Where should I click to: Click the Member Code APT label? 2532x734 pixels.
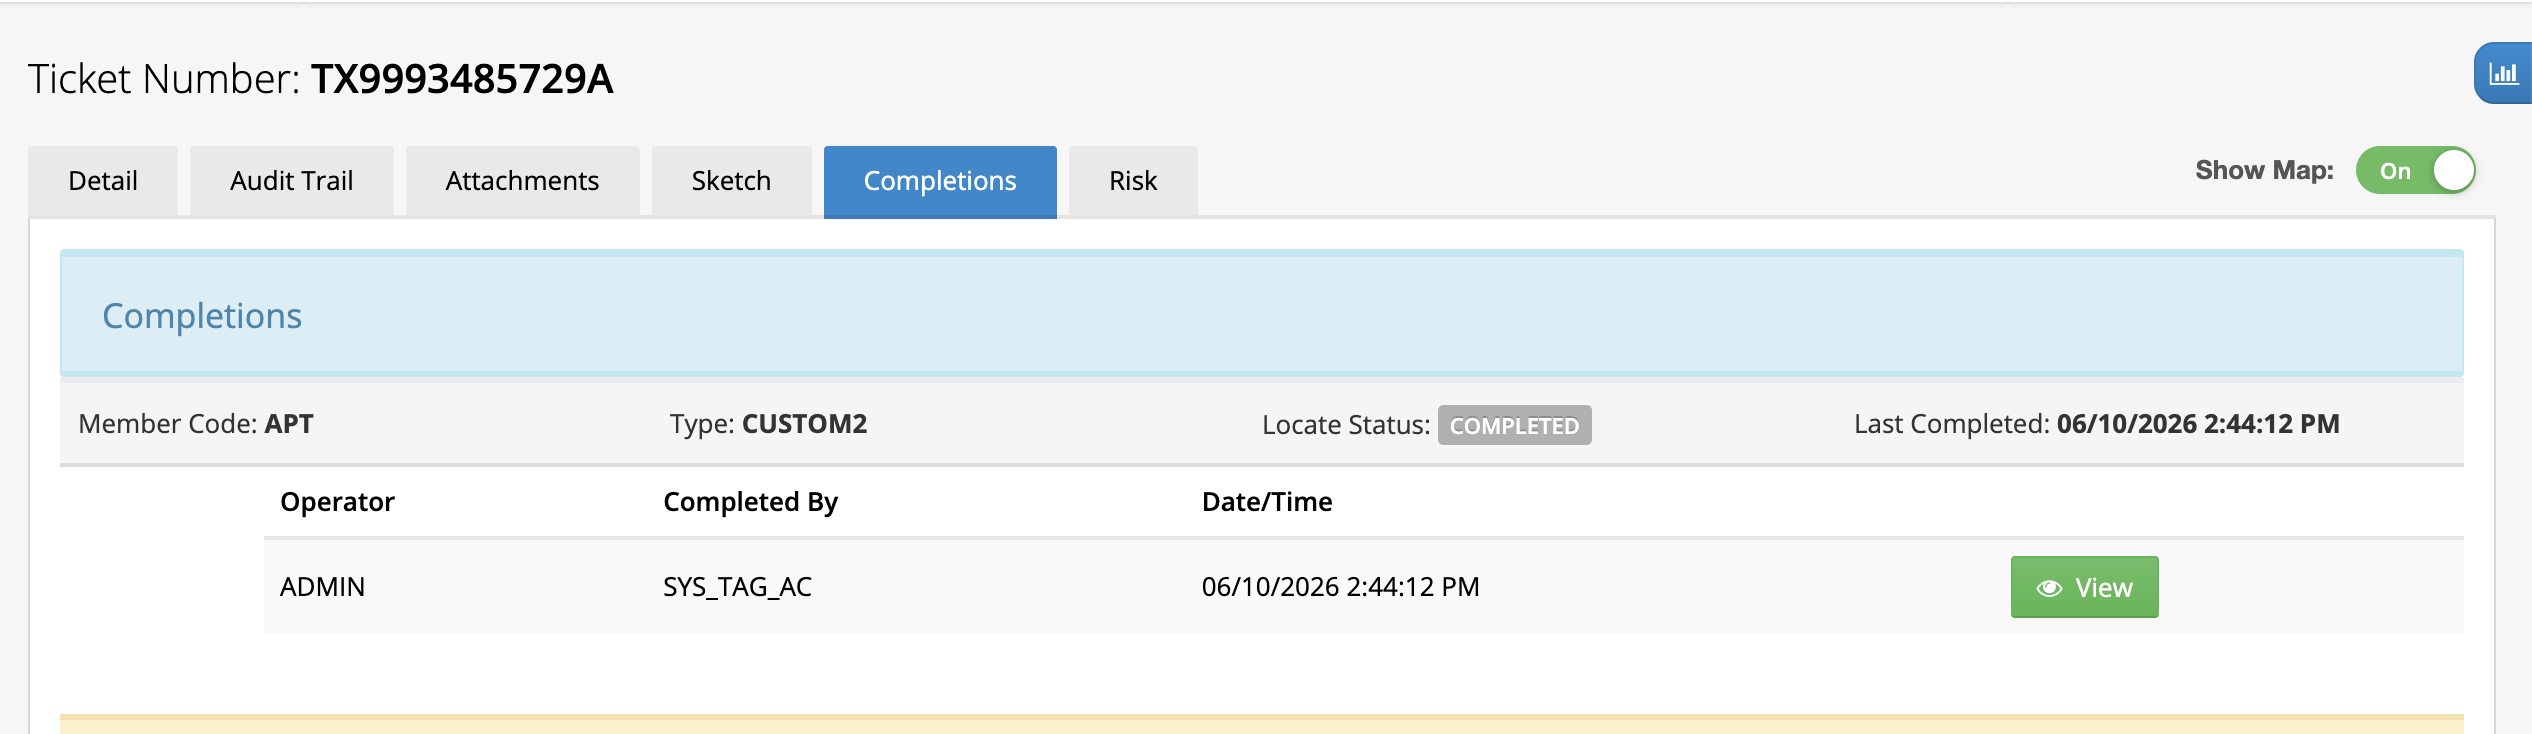pyautogui.click(x=196, y=424)
